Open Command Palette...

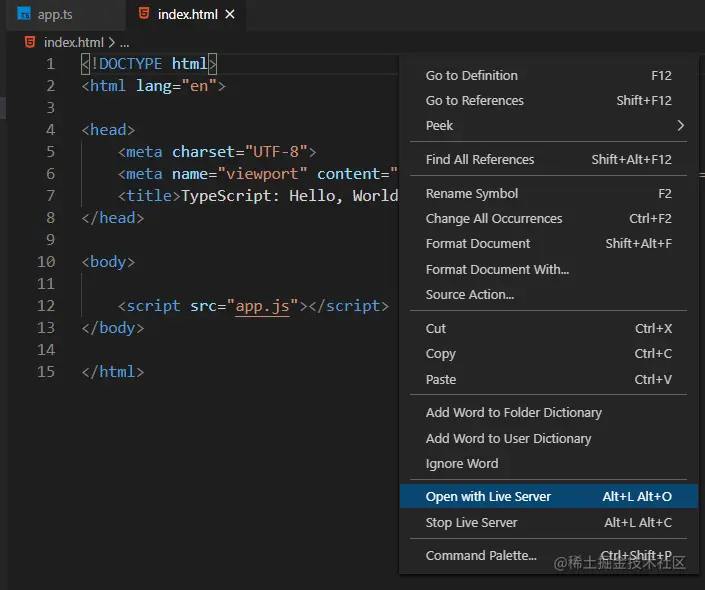[x=549, y=556]
